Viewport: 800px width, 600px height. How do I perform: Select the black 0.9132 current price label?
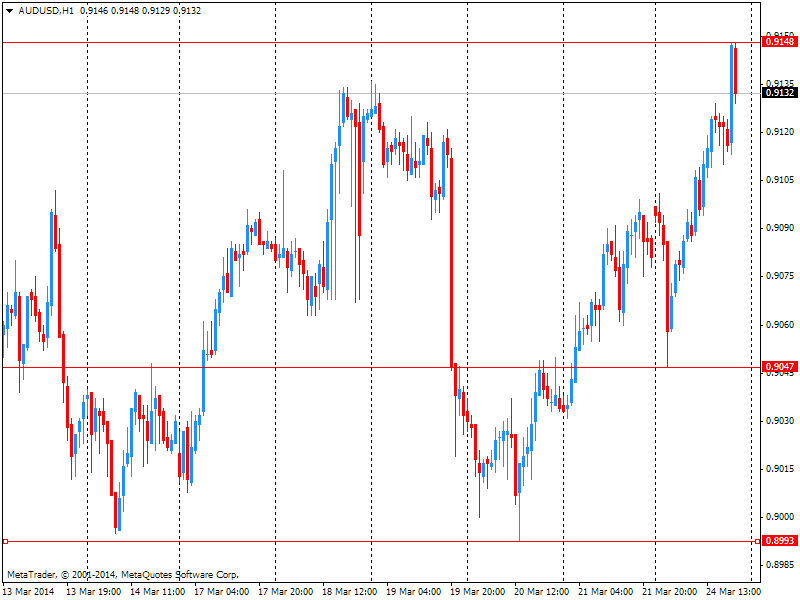tap(780, 92)
